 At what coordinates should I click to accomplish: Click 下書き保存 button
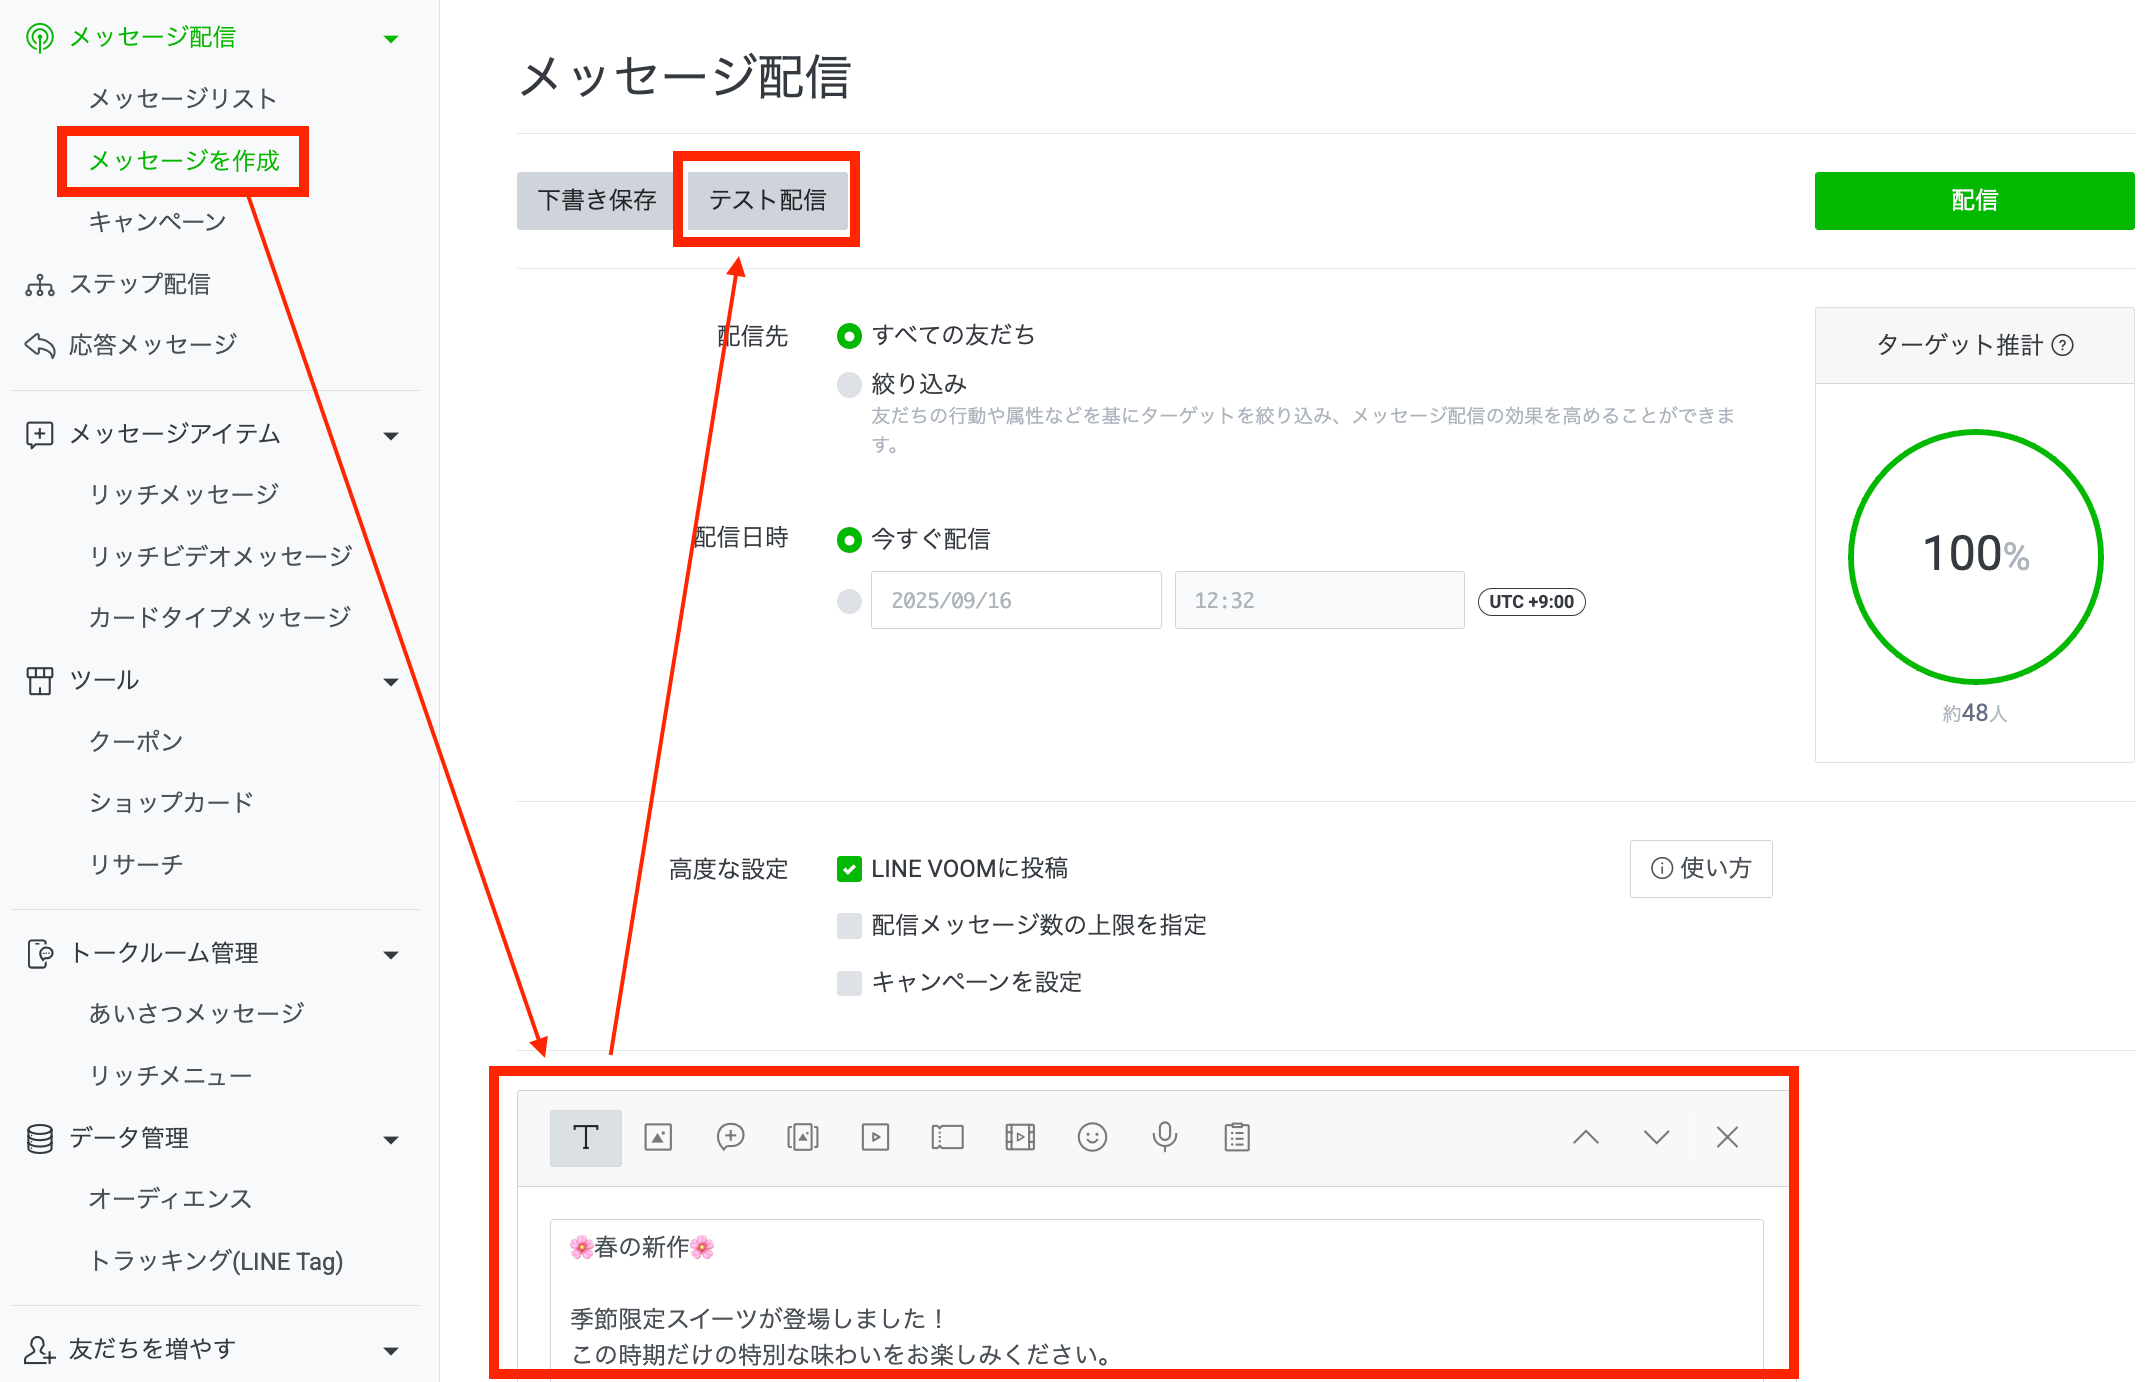coord(596,201)
